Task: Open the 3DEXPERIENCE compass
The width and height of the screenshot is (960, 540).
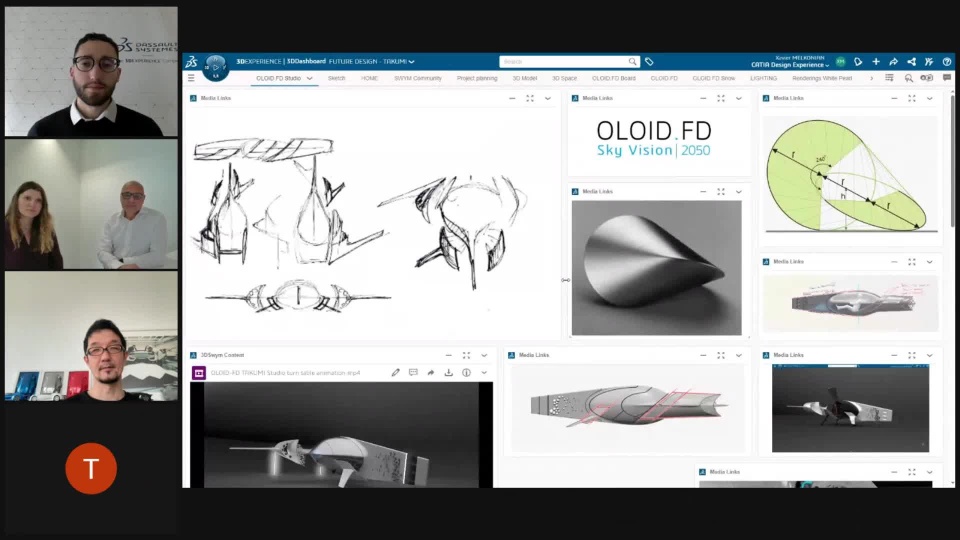Action: [x=216, y=67]
